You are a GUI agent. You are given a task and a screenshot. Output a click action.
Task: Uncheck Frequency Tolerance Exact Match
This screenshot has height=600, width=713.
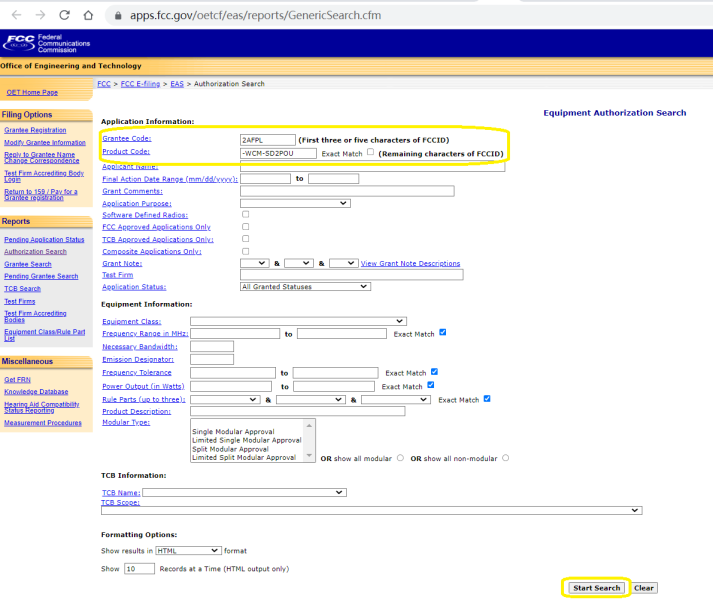pyautogui.click(x=434, y=372)
